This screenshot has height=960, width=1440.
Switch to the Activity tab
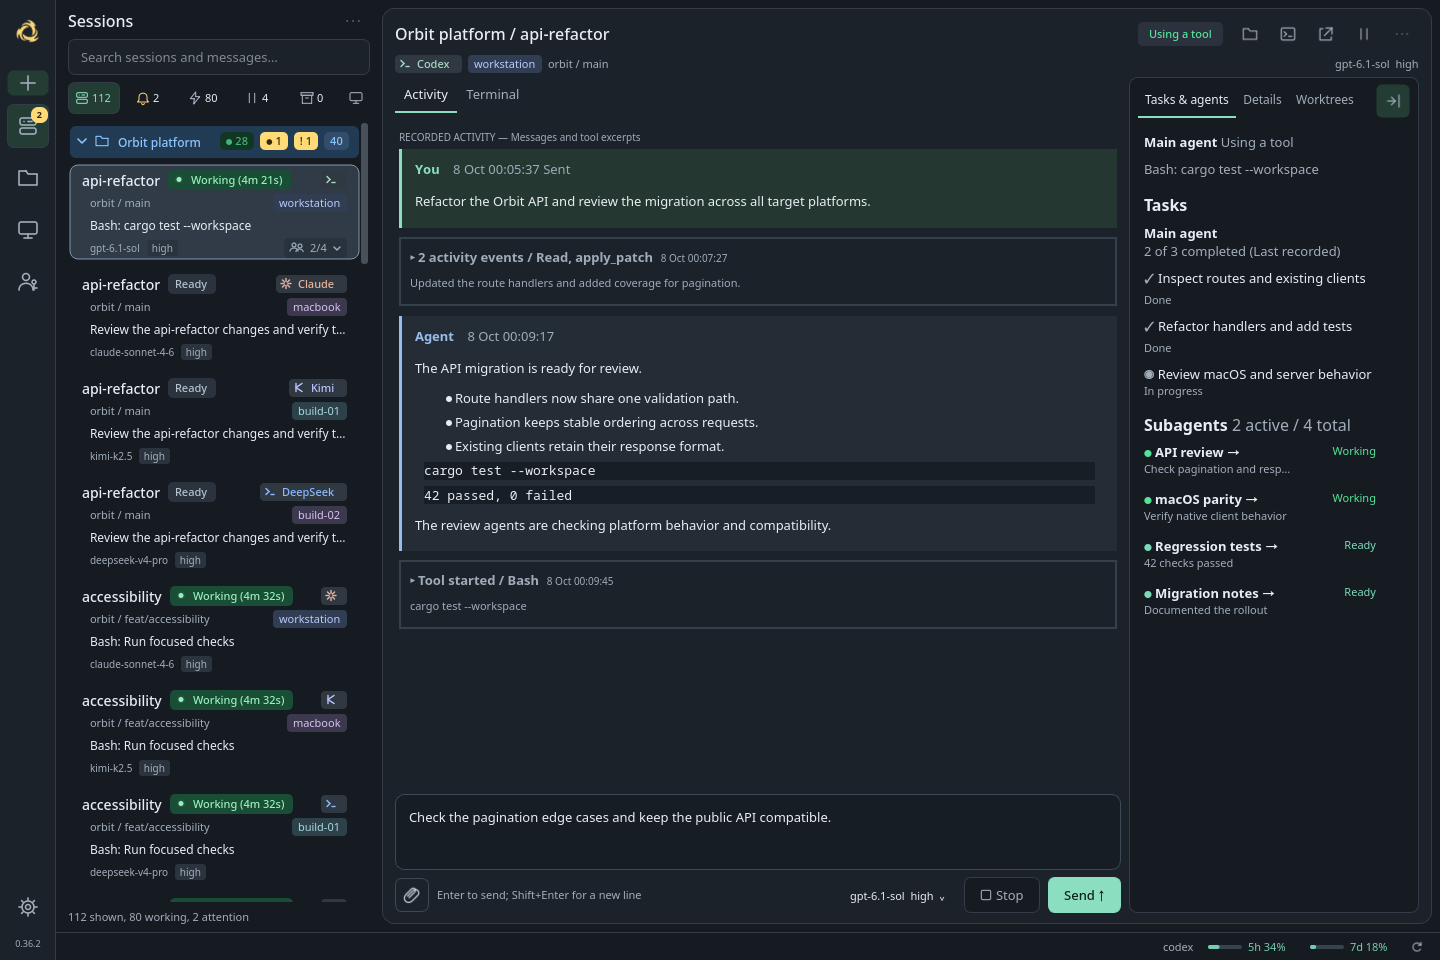tap(426, 95)
